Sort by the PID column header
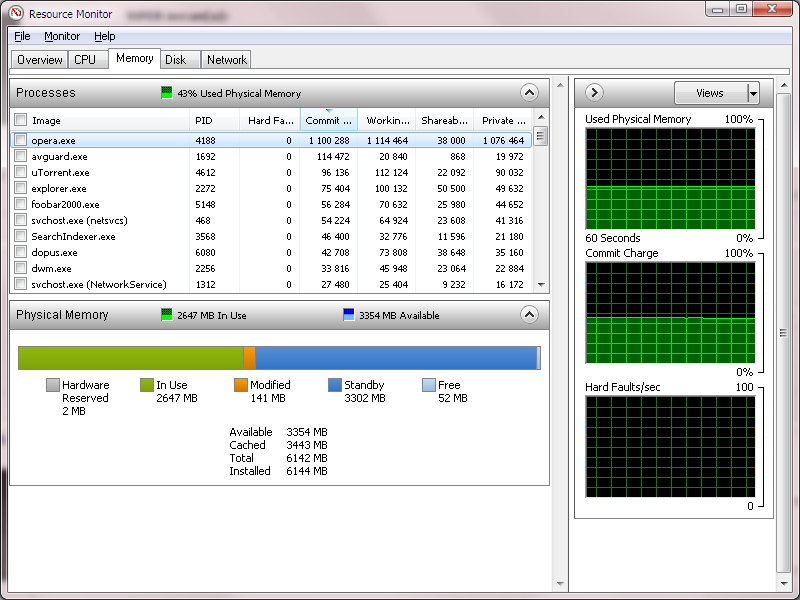 tap(214, 120)
